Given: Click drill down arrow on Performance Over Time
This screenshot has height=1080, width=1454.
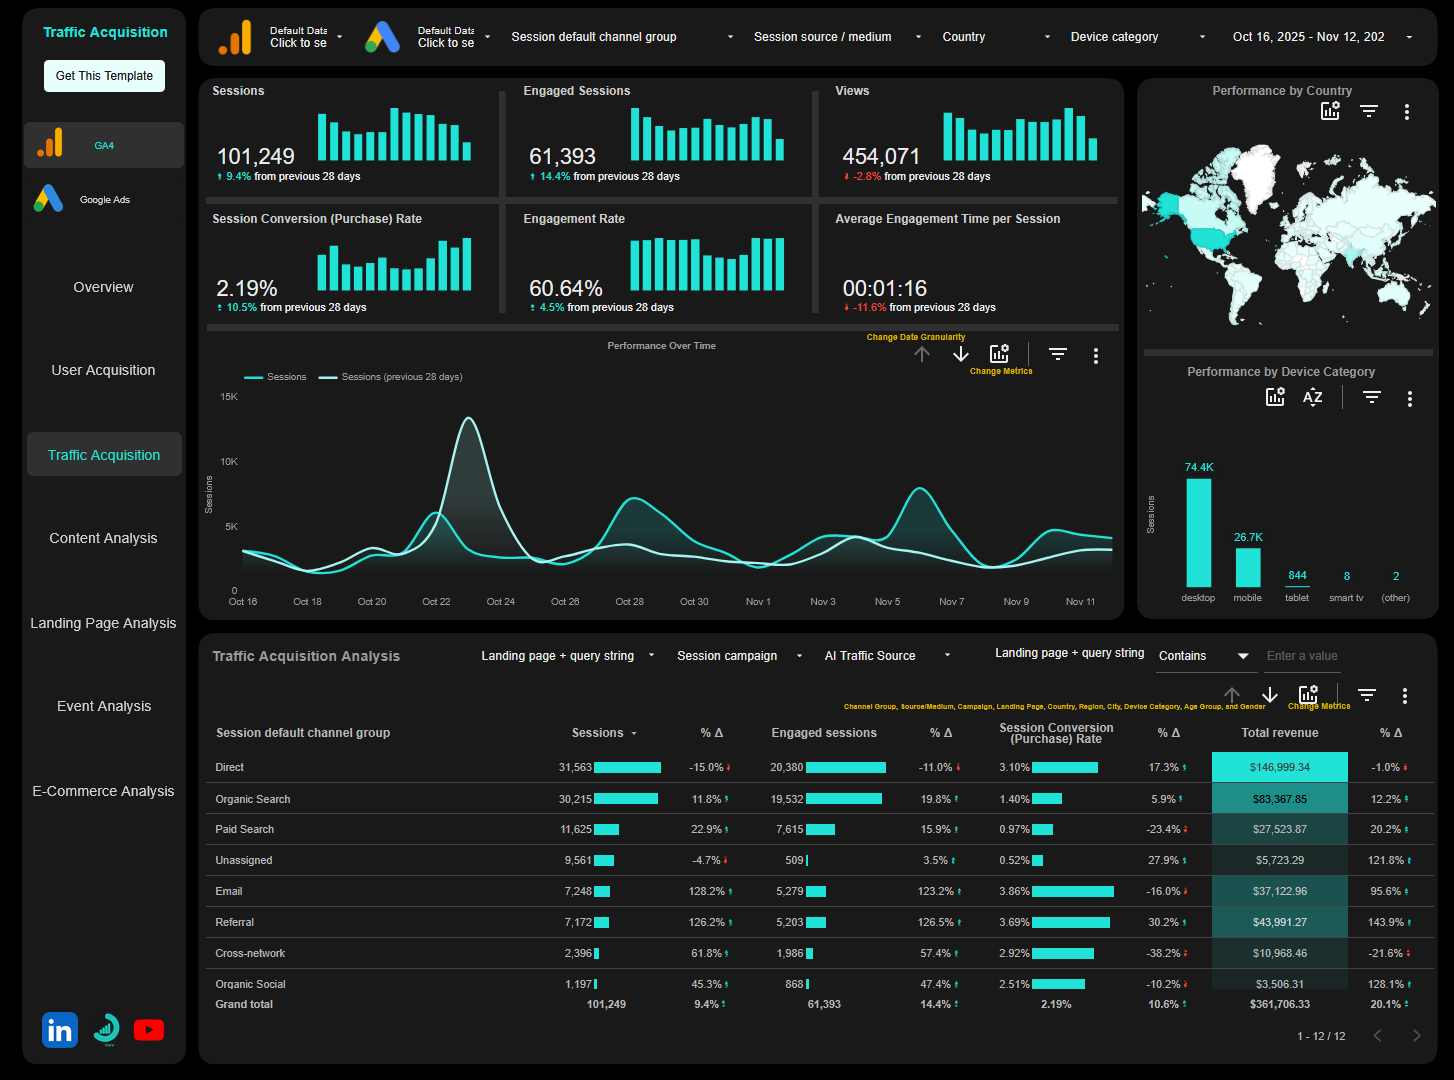Looking at the screenshot, I should click(961, 354).
